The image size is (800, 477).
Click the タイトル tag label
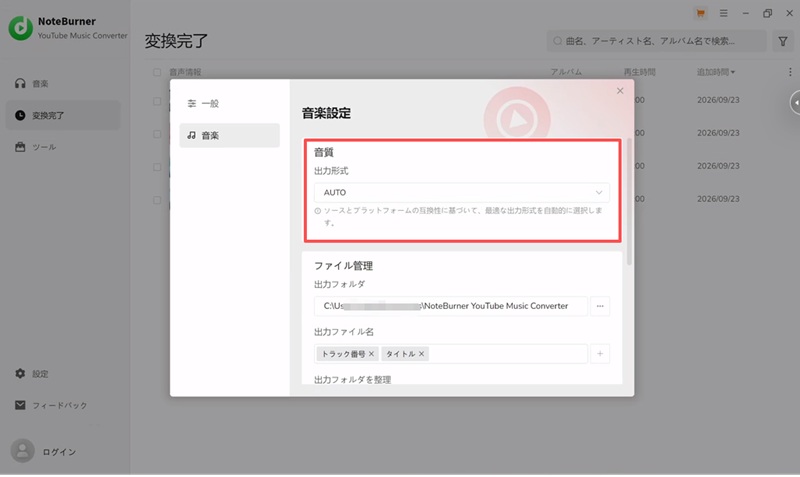[401, 354]
